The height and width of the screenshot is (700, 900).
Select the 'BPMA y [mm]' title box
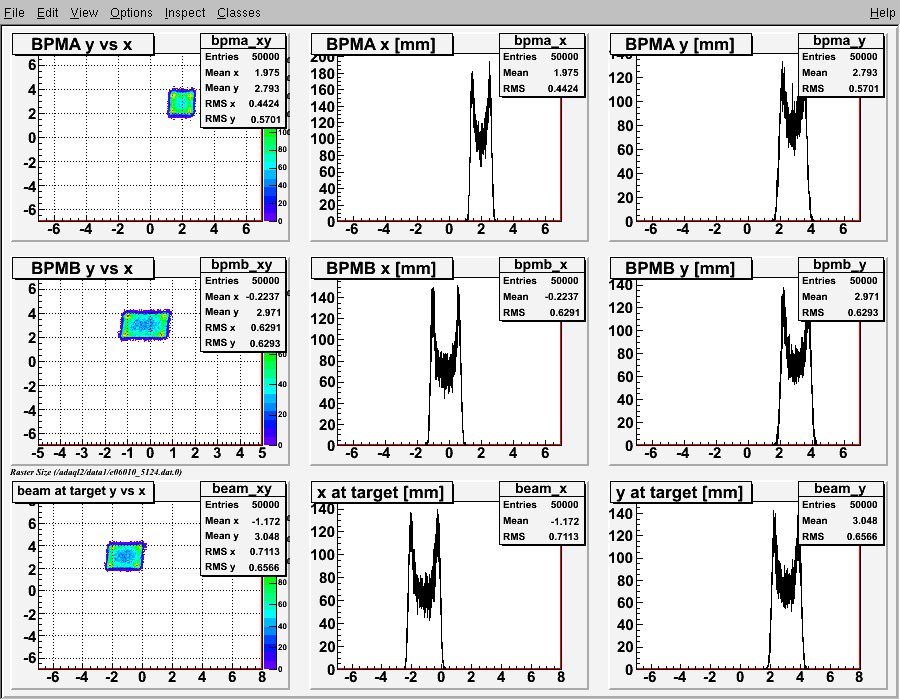pos(680,44)
